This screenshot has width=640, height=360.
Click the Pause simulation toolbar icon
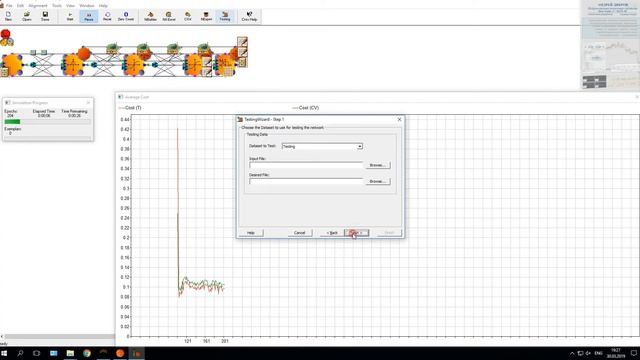pyautogui.click(x=89, y=16)
